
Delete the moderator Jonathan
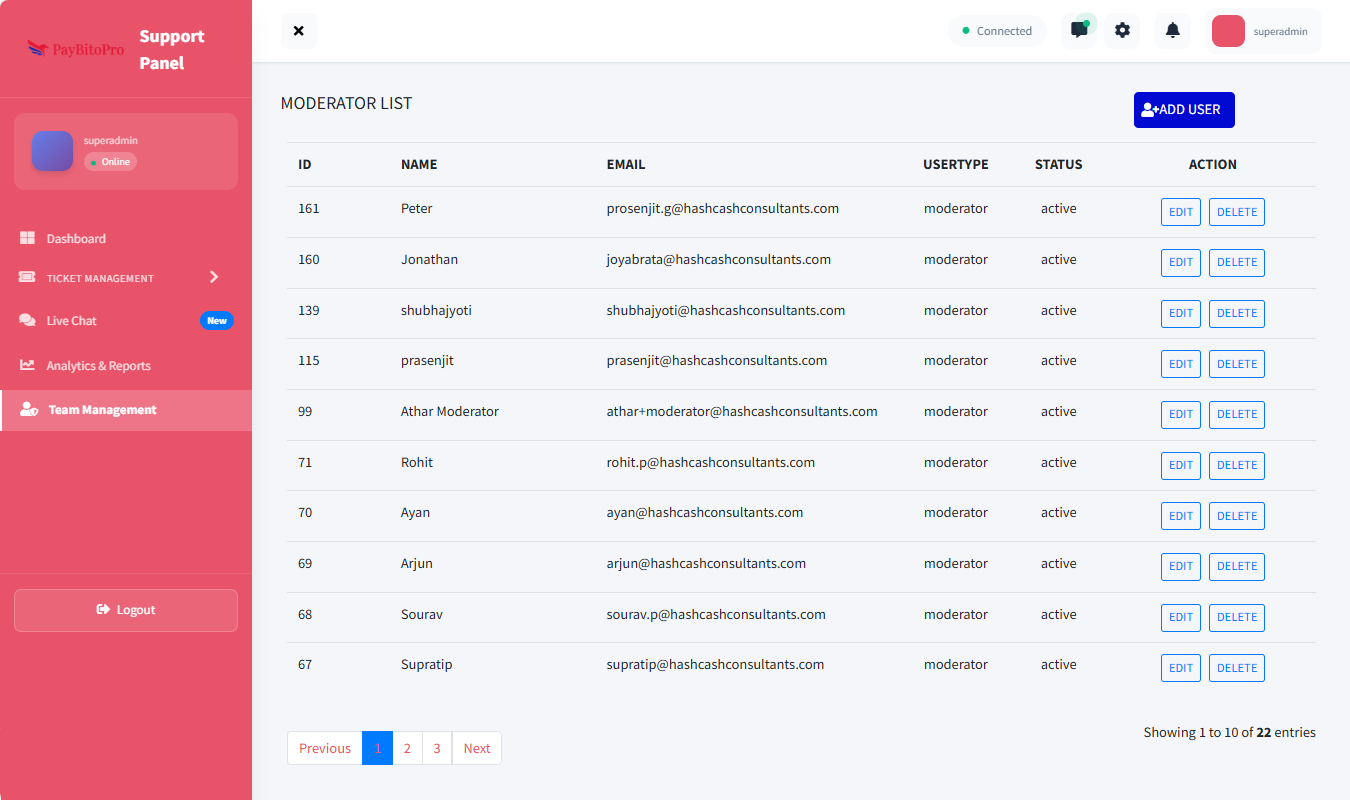(1236, 263)
